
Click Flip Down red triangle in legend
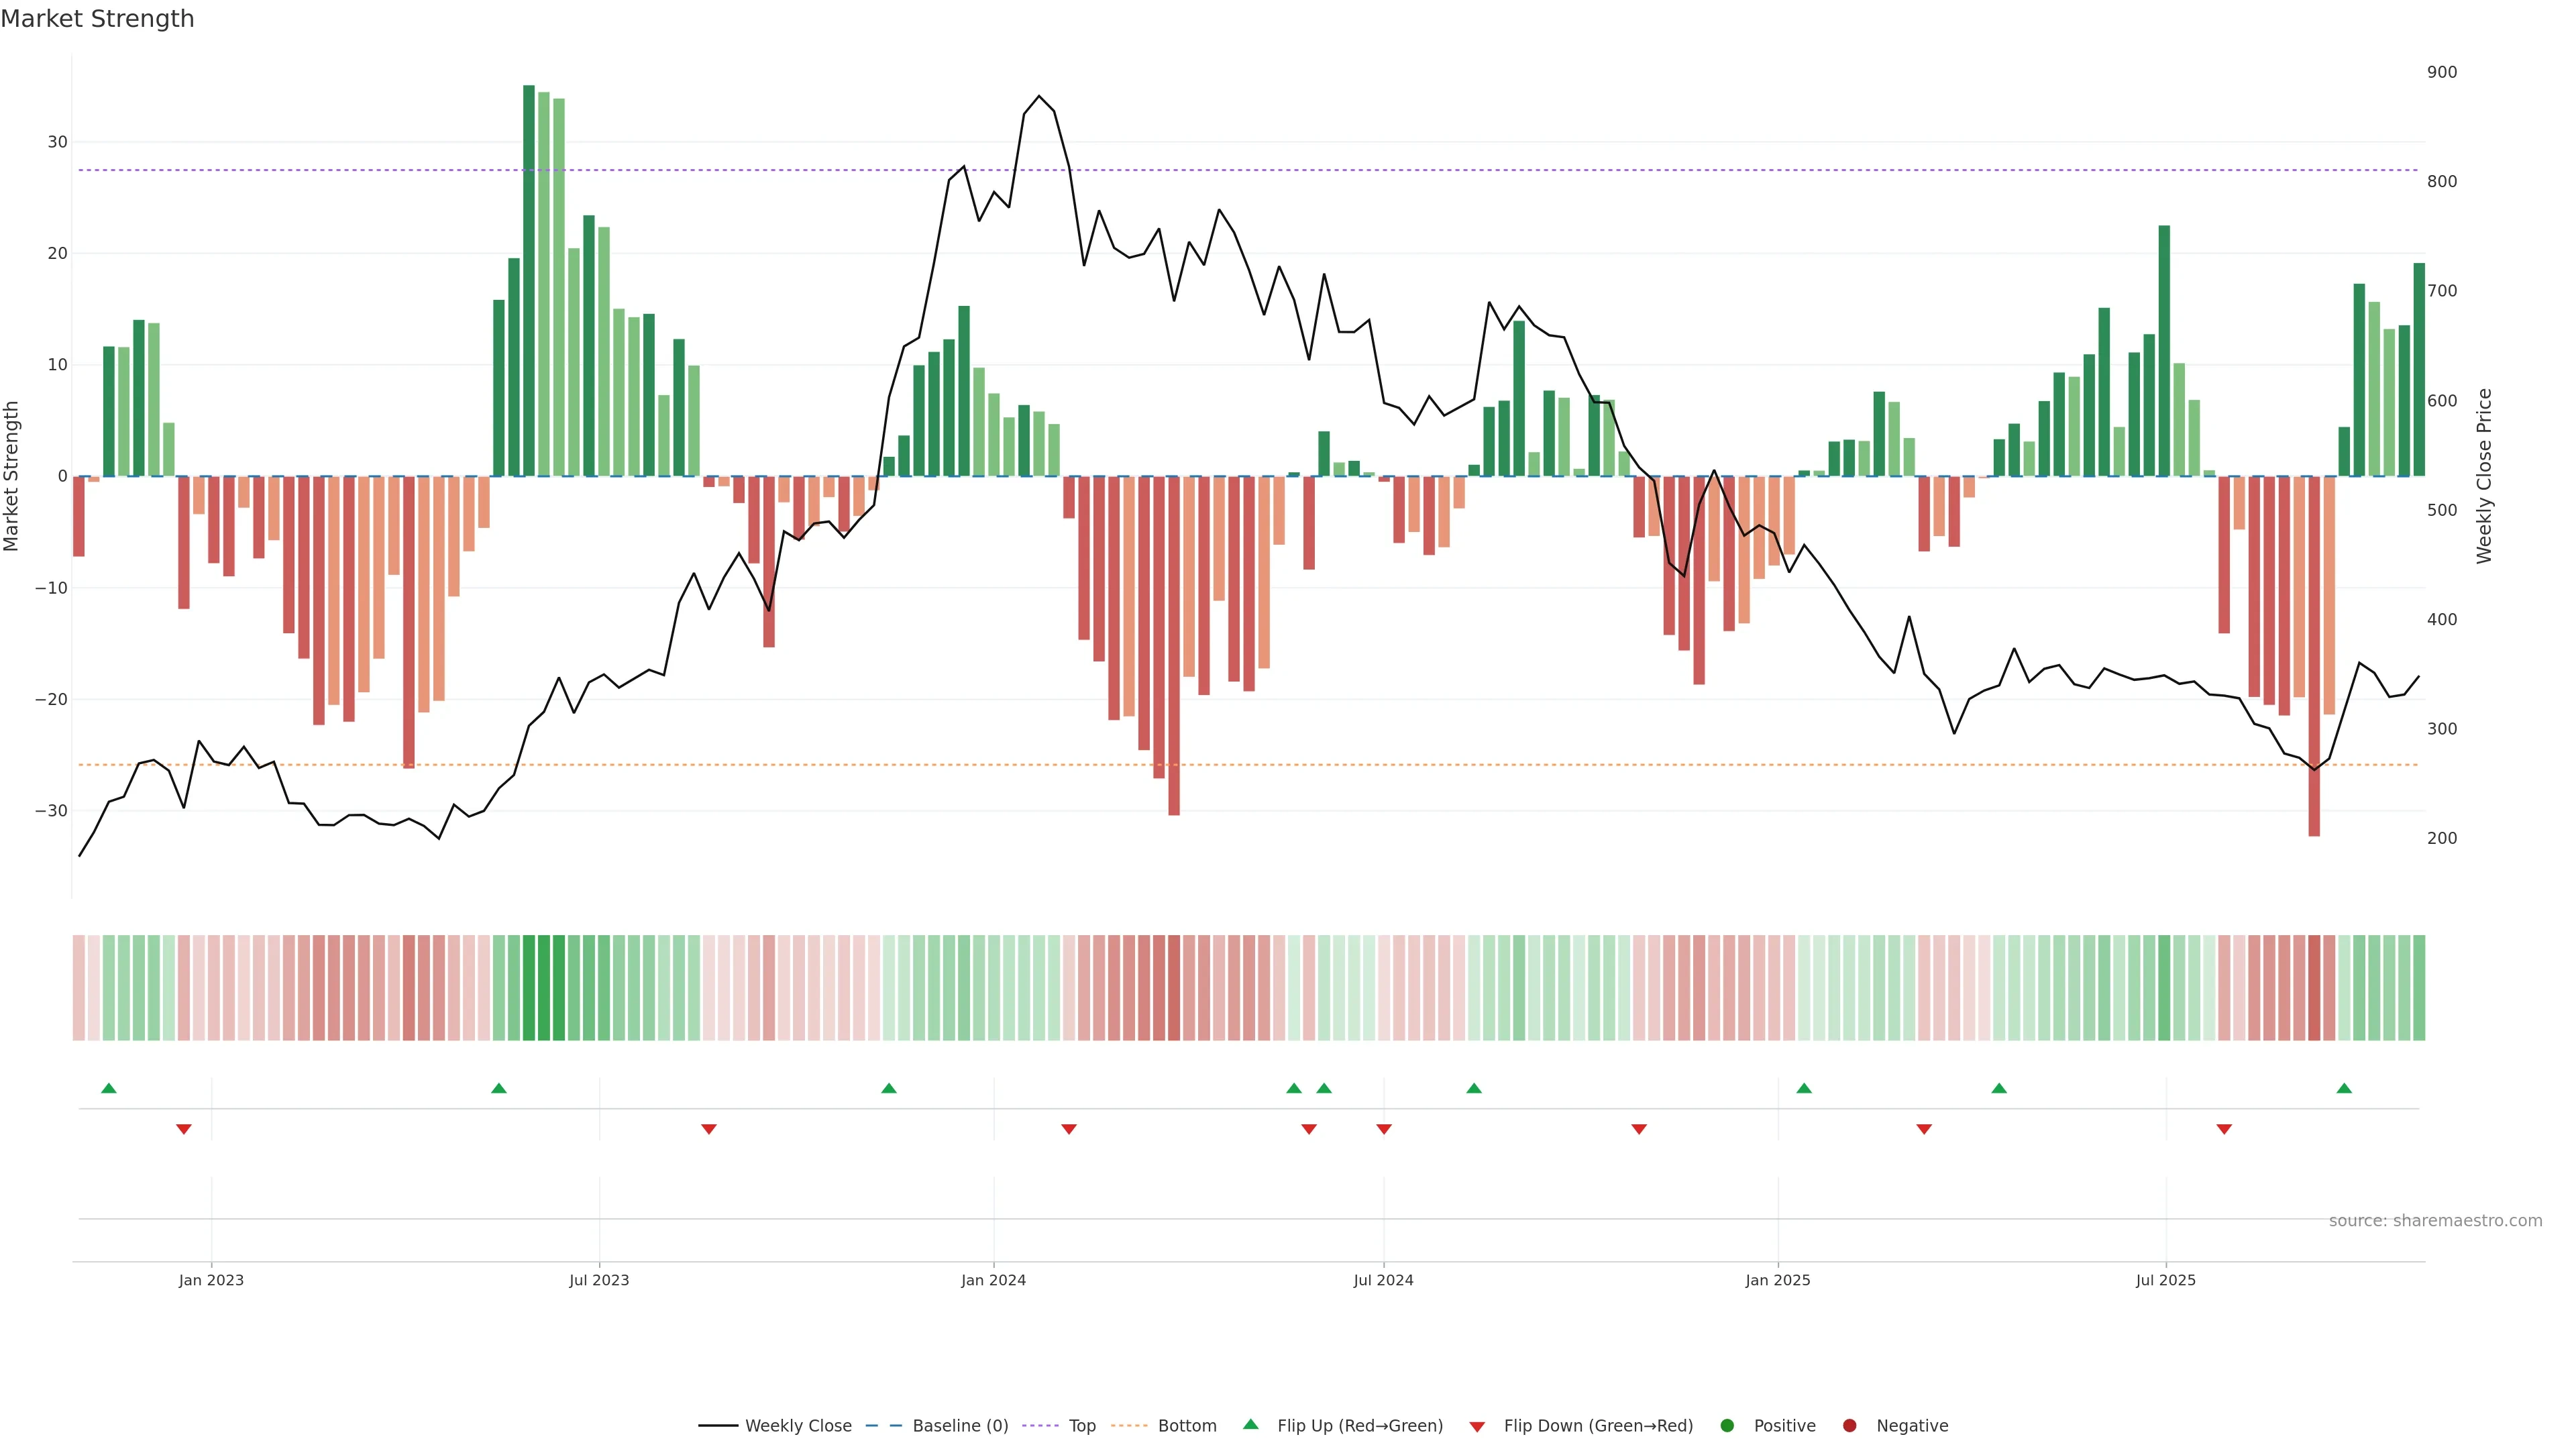coord(1477,1427)
